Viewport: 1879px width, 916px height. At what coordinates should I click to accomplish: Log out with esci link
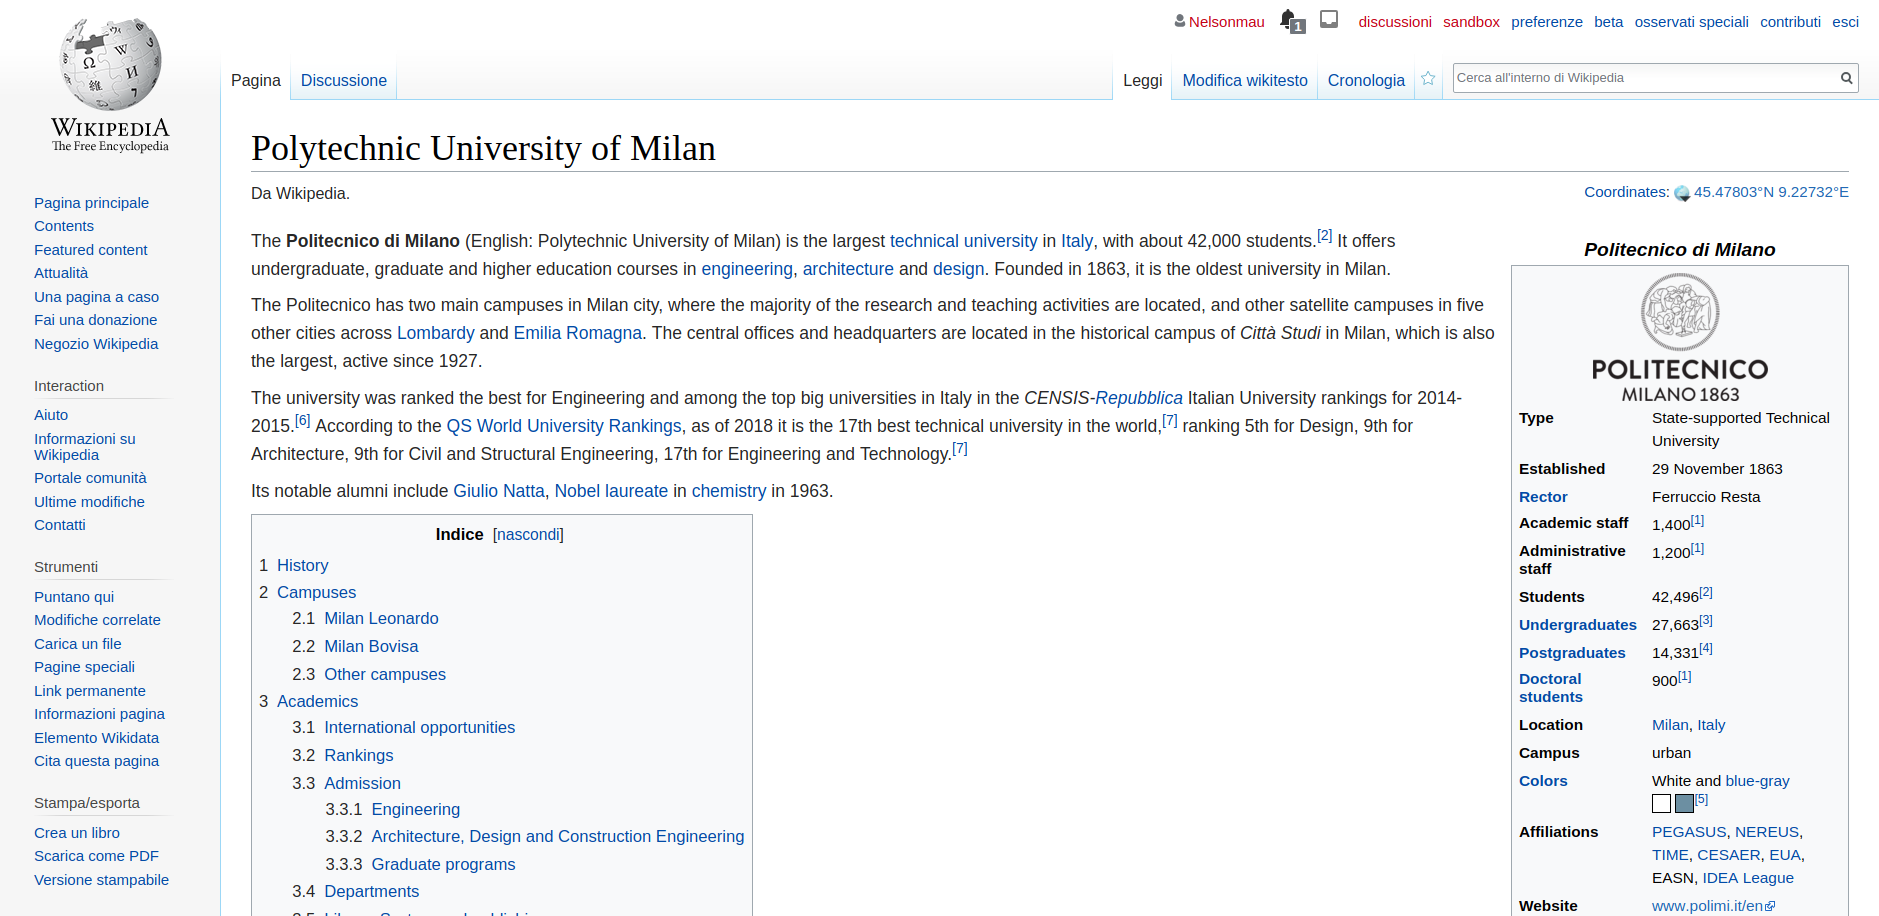click(x=1845, y=22)
